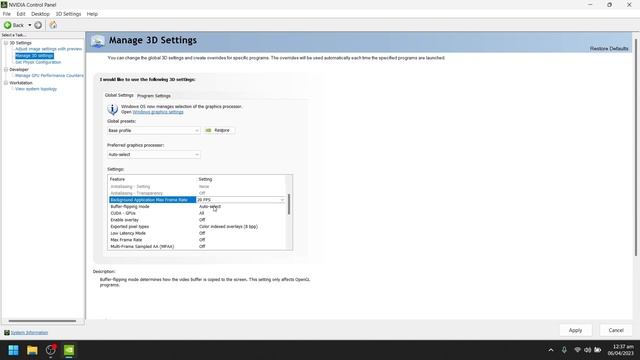Open Global presets Base profile dropdown
The image size is (640, 360).
(x=153, y=131)
